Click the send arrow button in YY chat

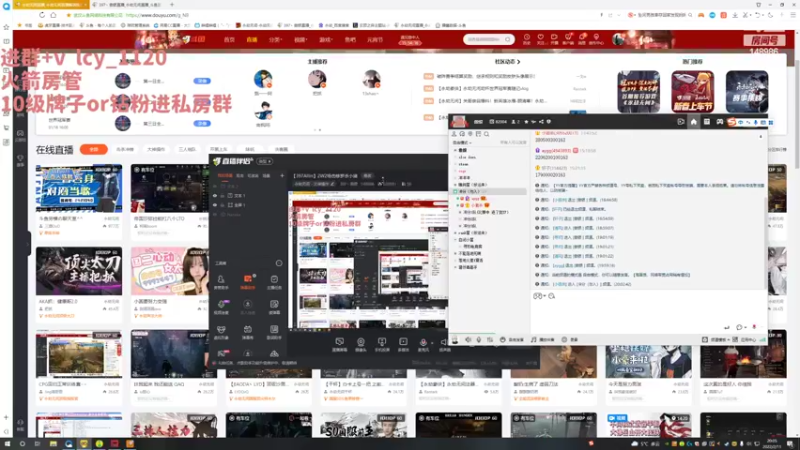click(727, 327)
